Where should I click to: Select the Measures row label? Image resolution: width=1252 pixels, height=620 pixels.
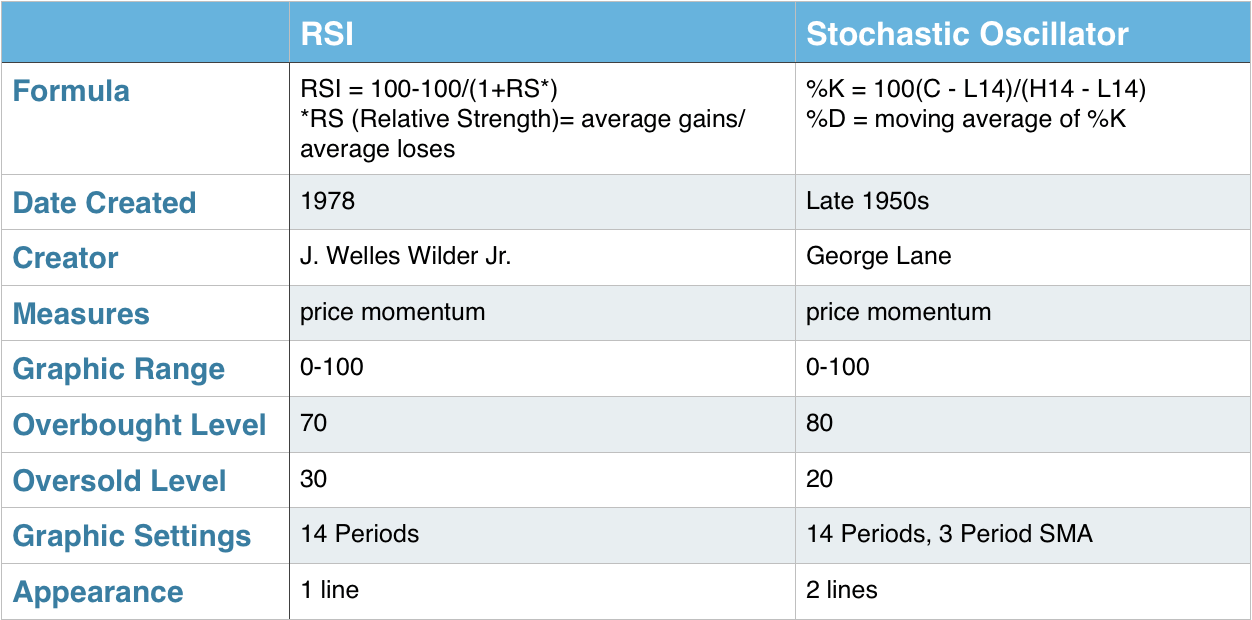[x=81, y=314]
